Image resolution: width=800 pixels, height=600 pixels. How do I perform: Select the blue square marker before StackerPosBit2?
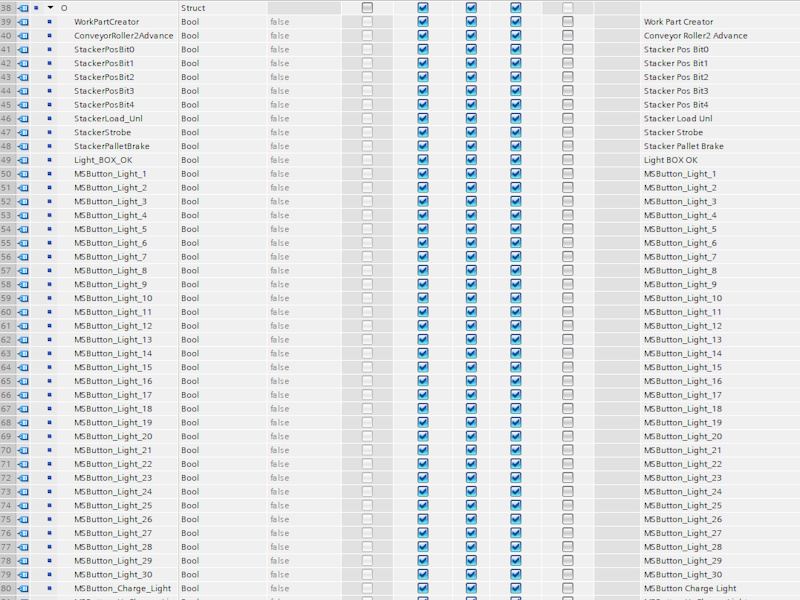tap(49, 77)
